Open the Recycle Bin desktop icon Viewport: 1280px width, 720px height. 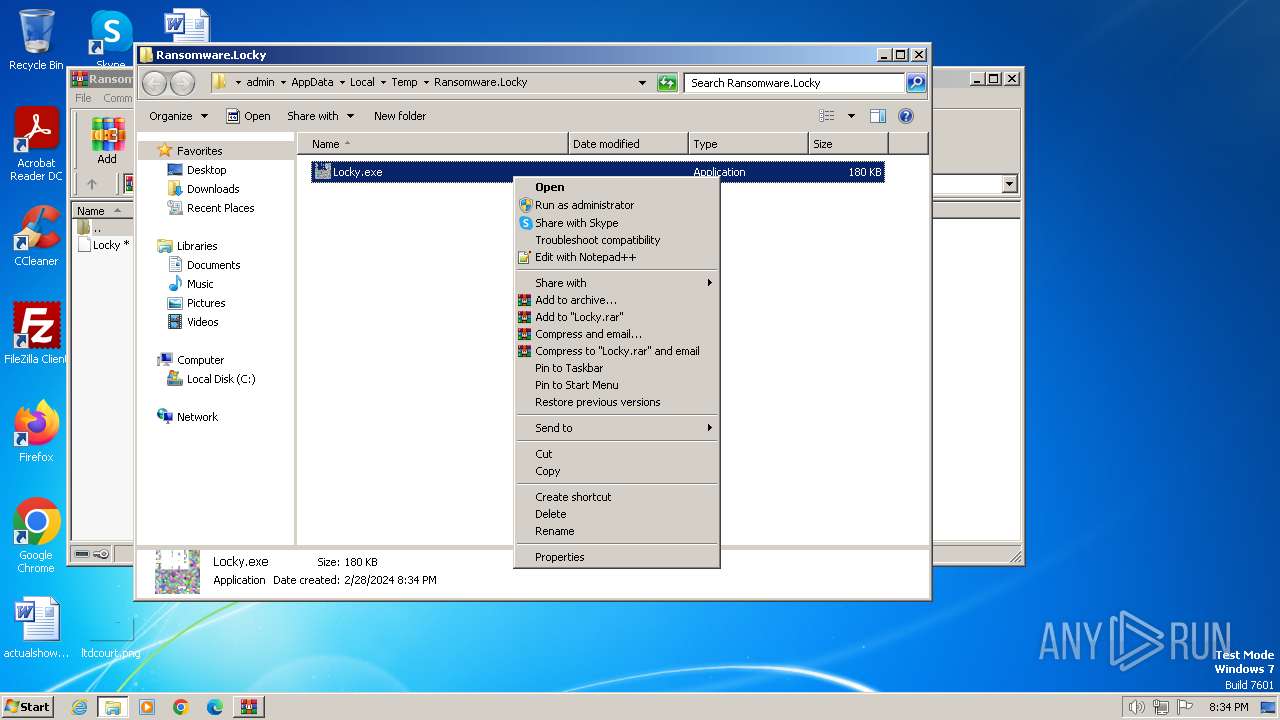(36, 40)
